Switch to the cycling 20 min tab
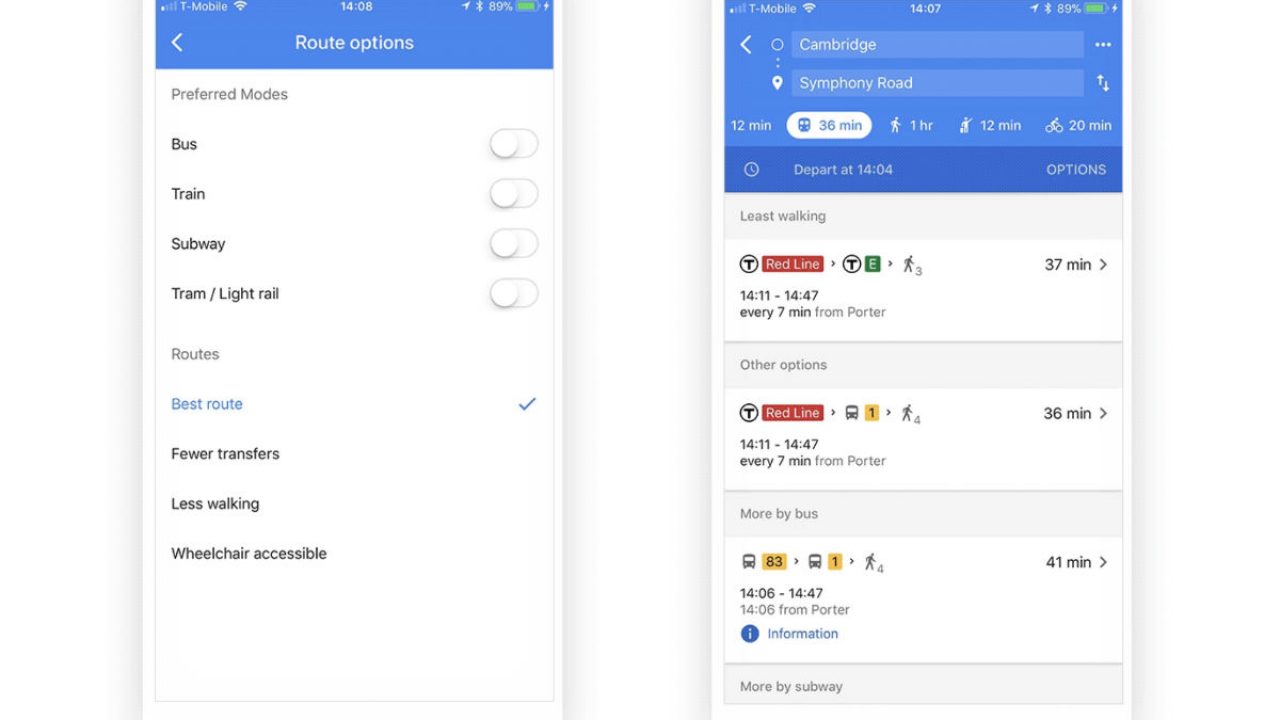This screenshot has height=720, width=1280. point(1078,125)
